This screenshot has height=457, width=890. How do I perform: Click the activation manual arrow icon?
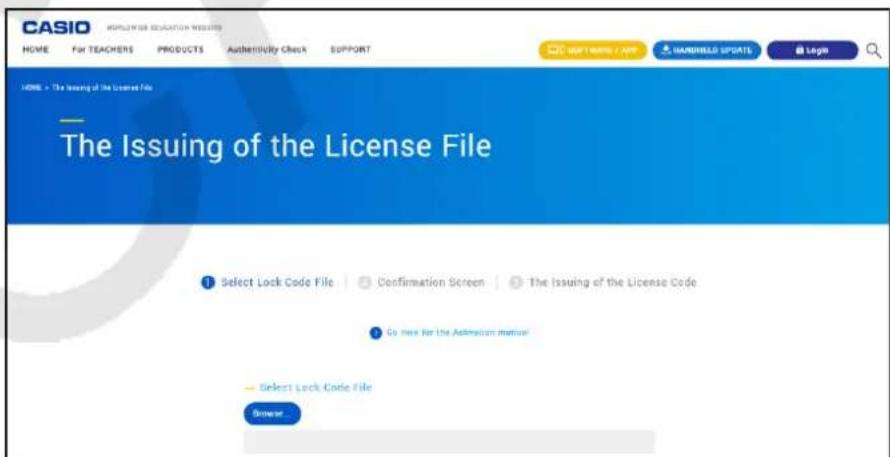[375, 333]
